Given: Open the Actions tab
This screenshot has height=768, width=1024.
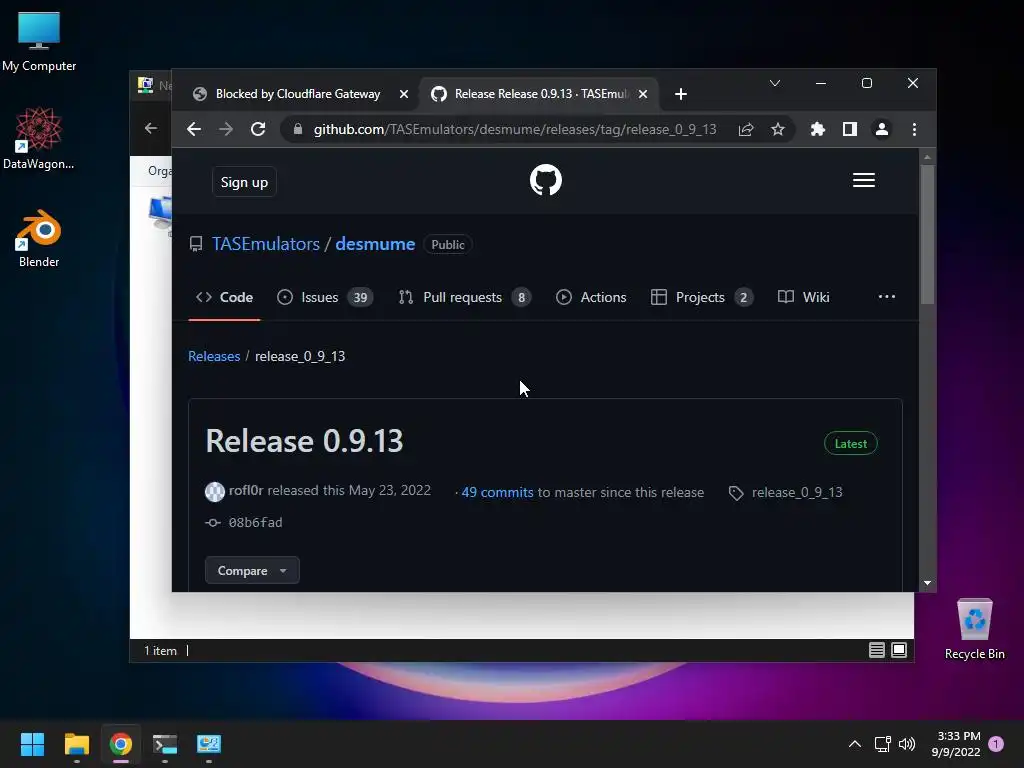Looking at the screenshot, I should pyautogui.click(x=591, y=297).
